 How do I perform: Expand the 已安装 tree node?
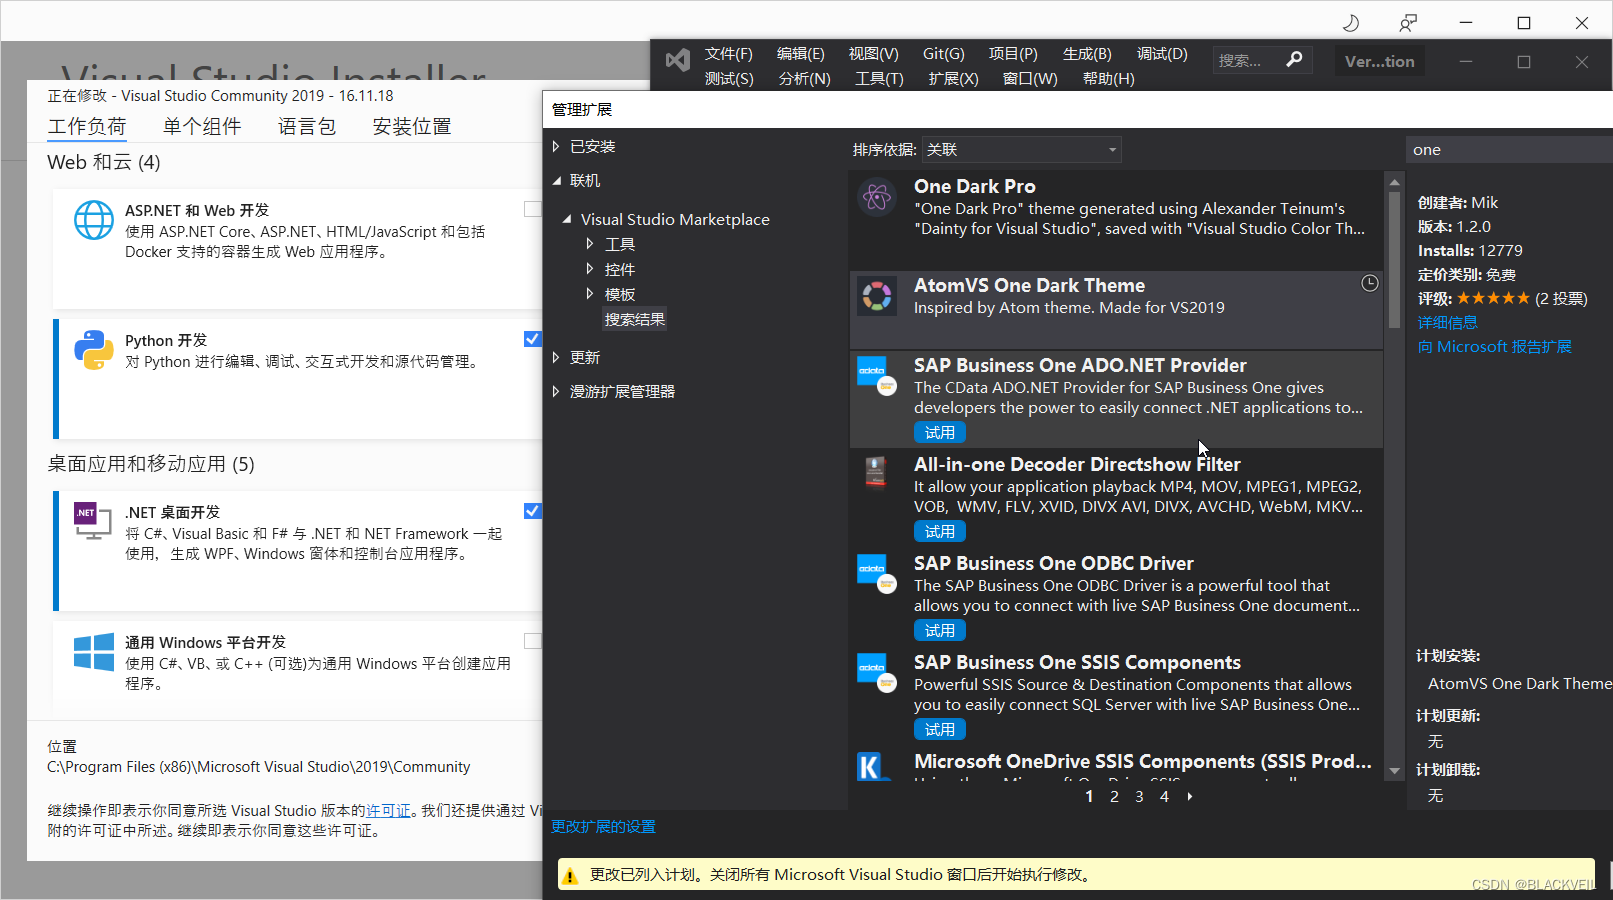coord(556,147)
